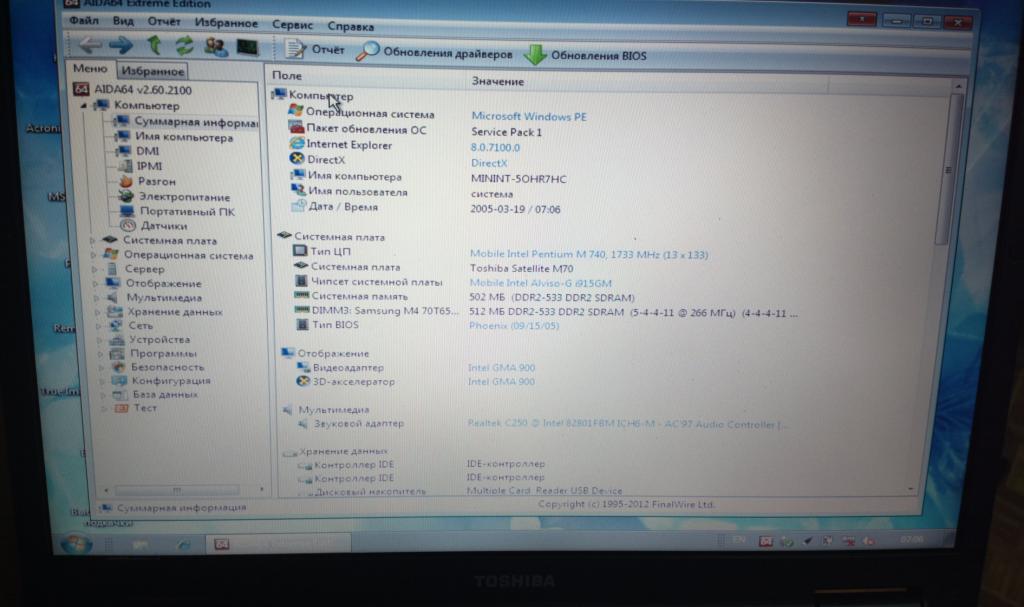Expand the Мультимедиа tree node
This screenshot has height=607, width=1024.
[x=97, y=297]
